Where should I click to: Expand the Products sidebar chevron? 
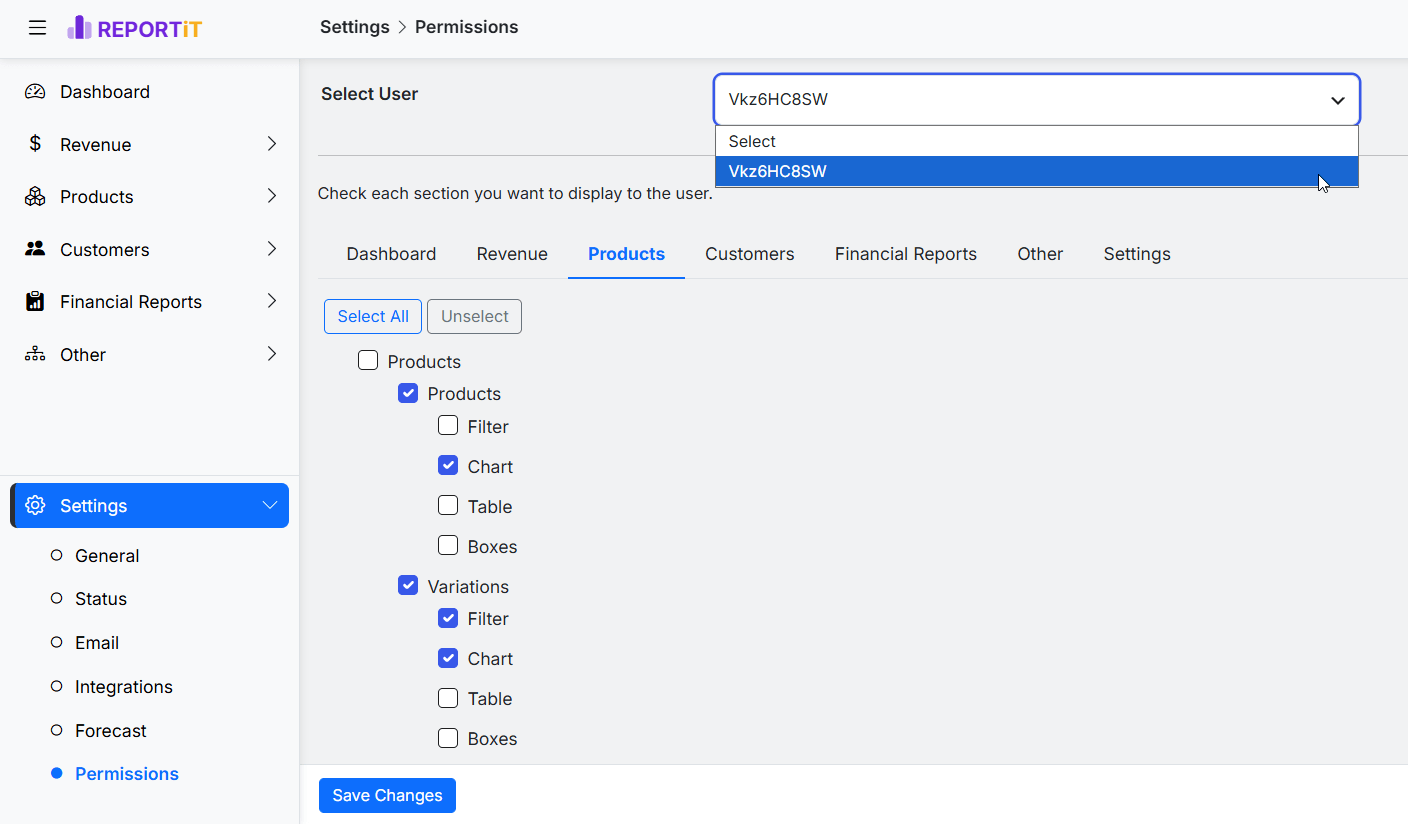pyautogui.click(x=271, y=196)
